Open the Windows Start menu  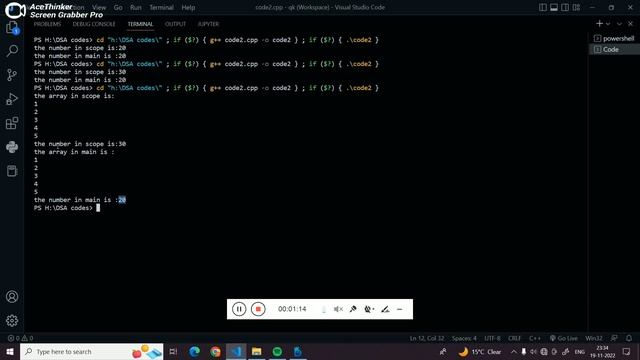click(x=10, y=351)
